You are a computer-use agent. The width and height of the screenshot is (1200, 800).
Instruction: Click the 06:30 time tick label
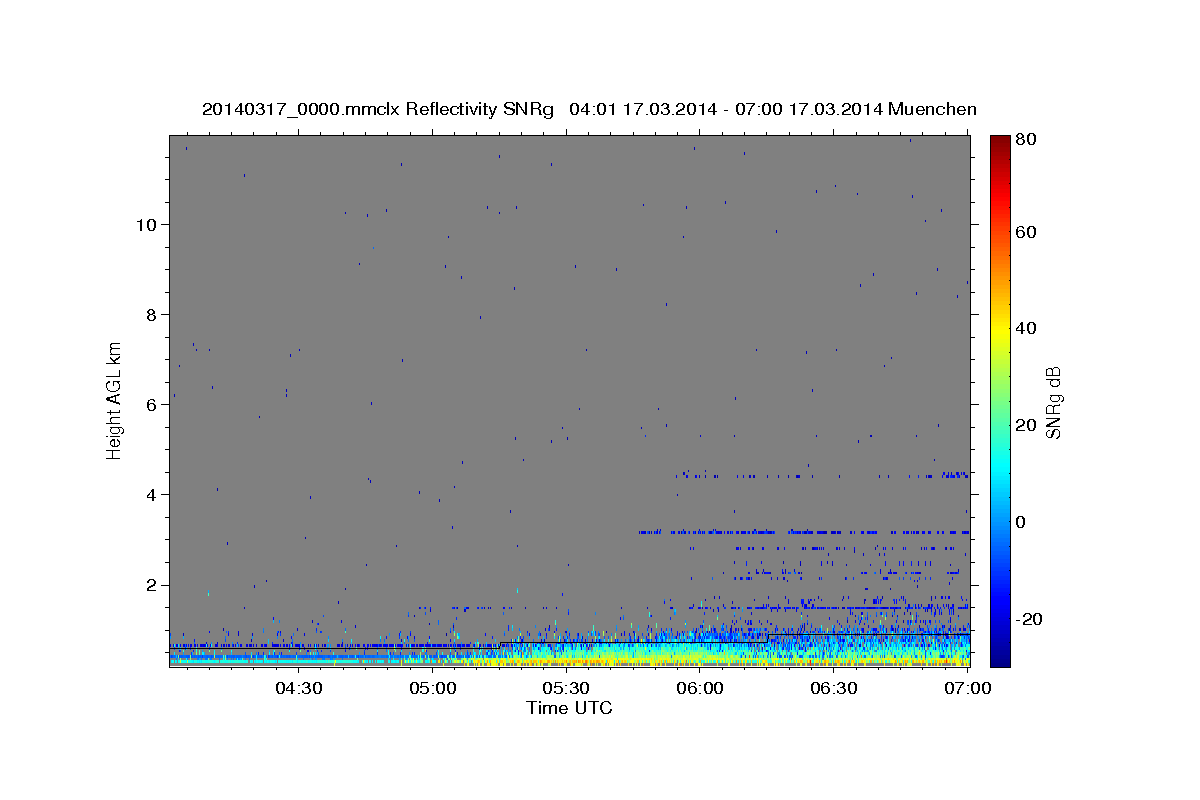[834, 688]
